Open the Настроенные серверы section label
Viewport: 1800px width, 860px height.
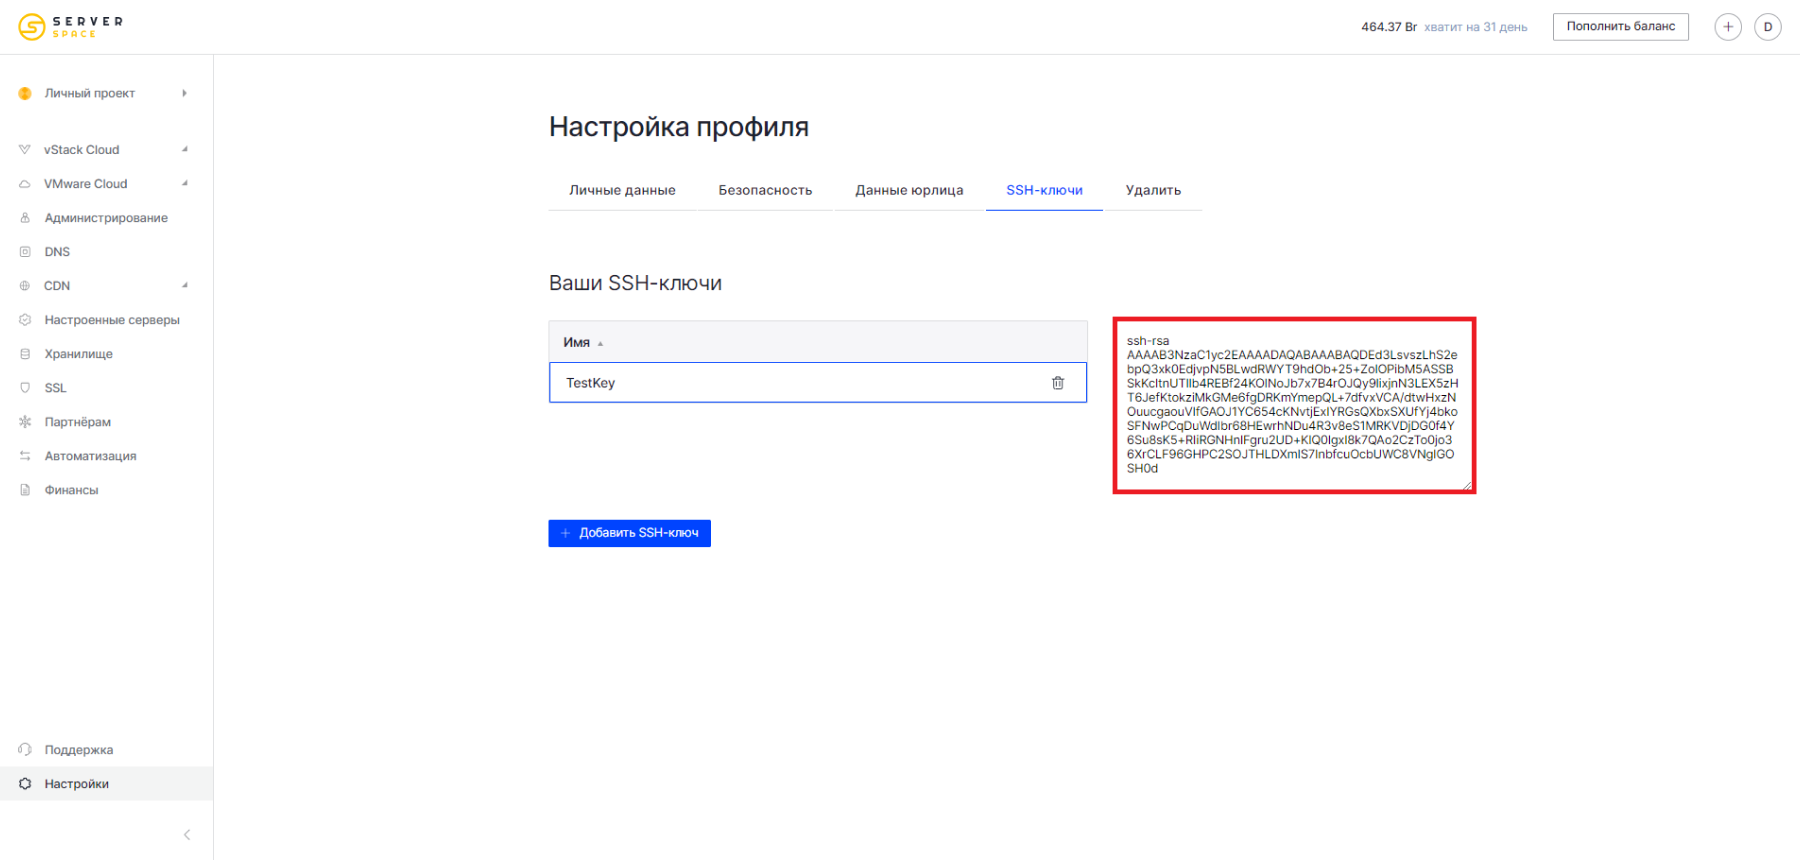click(112, 320)
